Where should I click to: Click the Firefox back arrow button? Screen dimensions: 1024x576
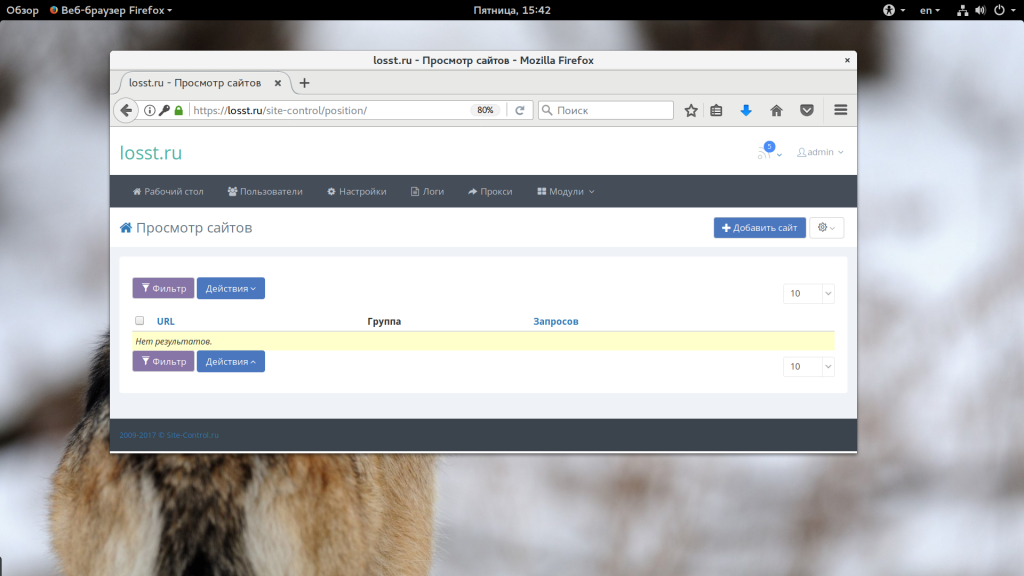tap(125, 110)
